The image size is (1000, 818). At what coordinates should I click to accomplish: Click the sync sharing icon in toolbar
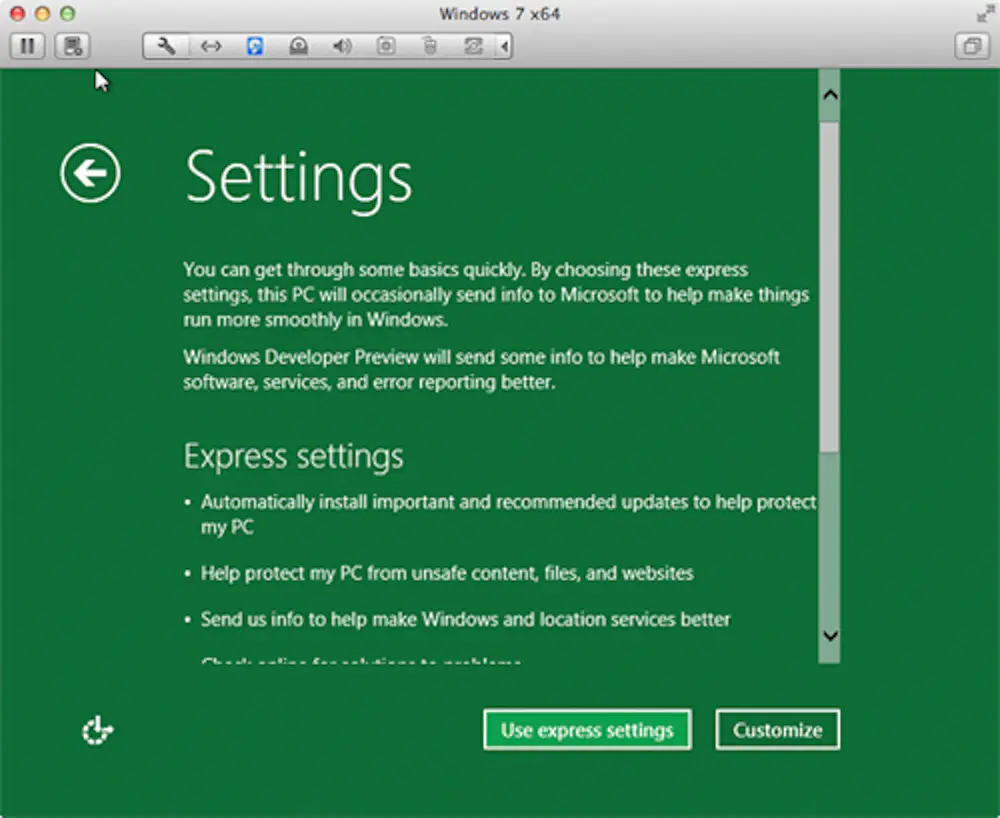coord(473,46)
